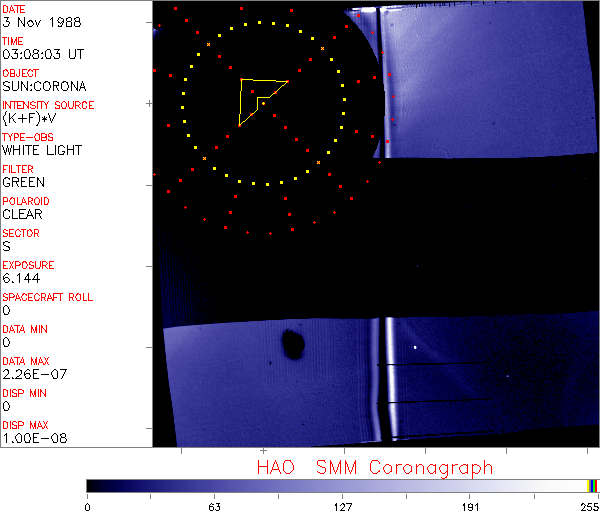
Task: Click the SPACECRAFT ROLL label
Action: click(48, 297)
